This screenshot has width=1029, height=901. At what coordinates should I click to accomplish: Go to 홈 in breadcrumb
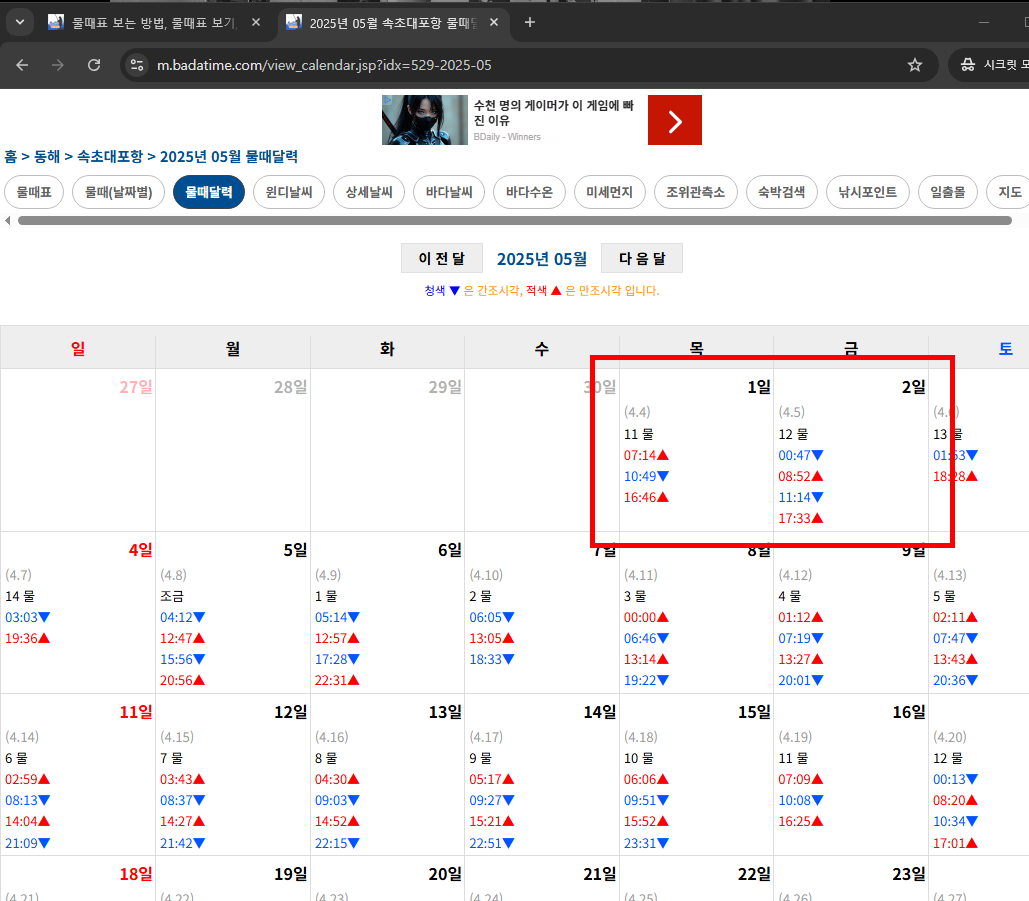pyautogui.click(x=10, y=157)
